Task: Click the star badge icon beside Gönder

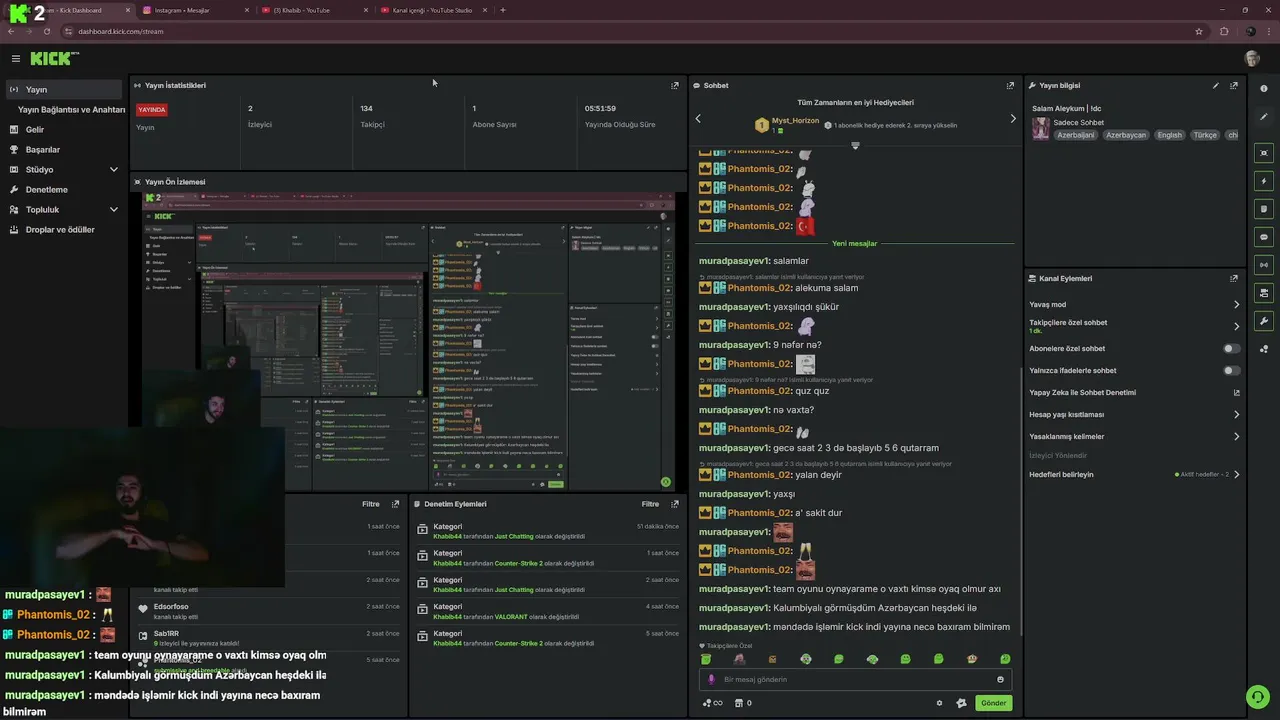Action: coord(961,703)
